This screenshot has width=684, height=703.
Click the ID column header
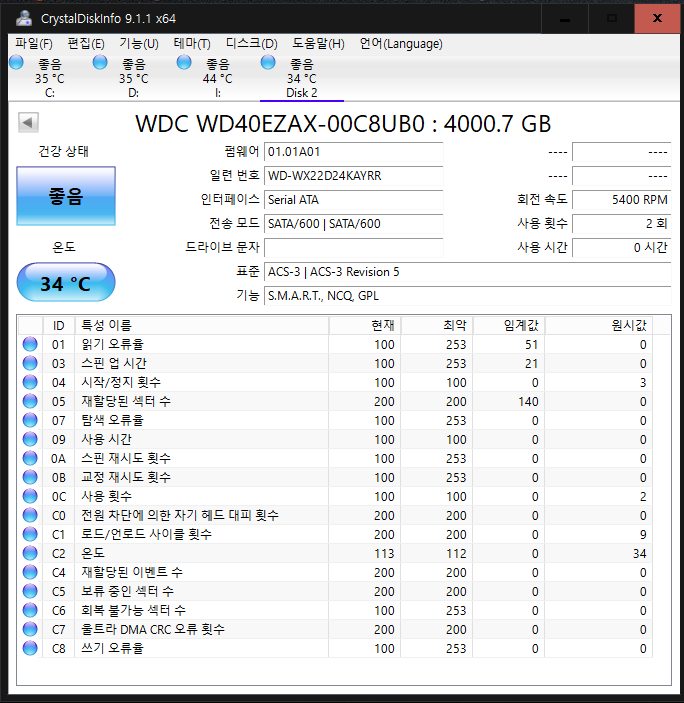click(x=59, y=325)
